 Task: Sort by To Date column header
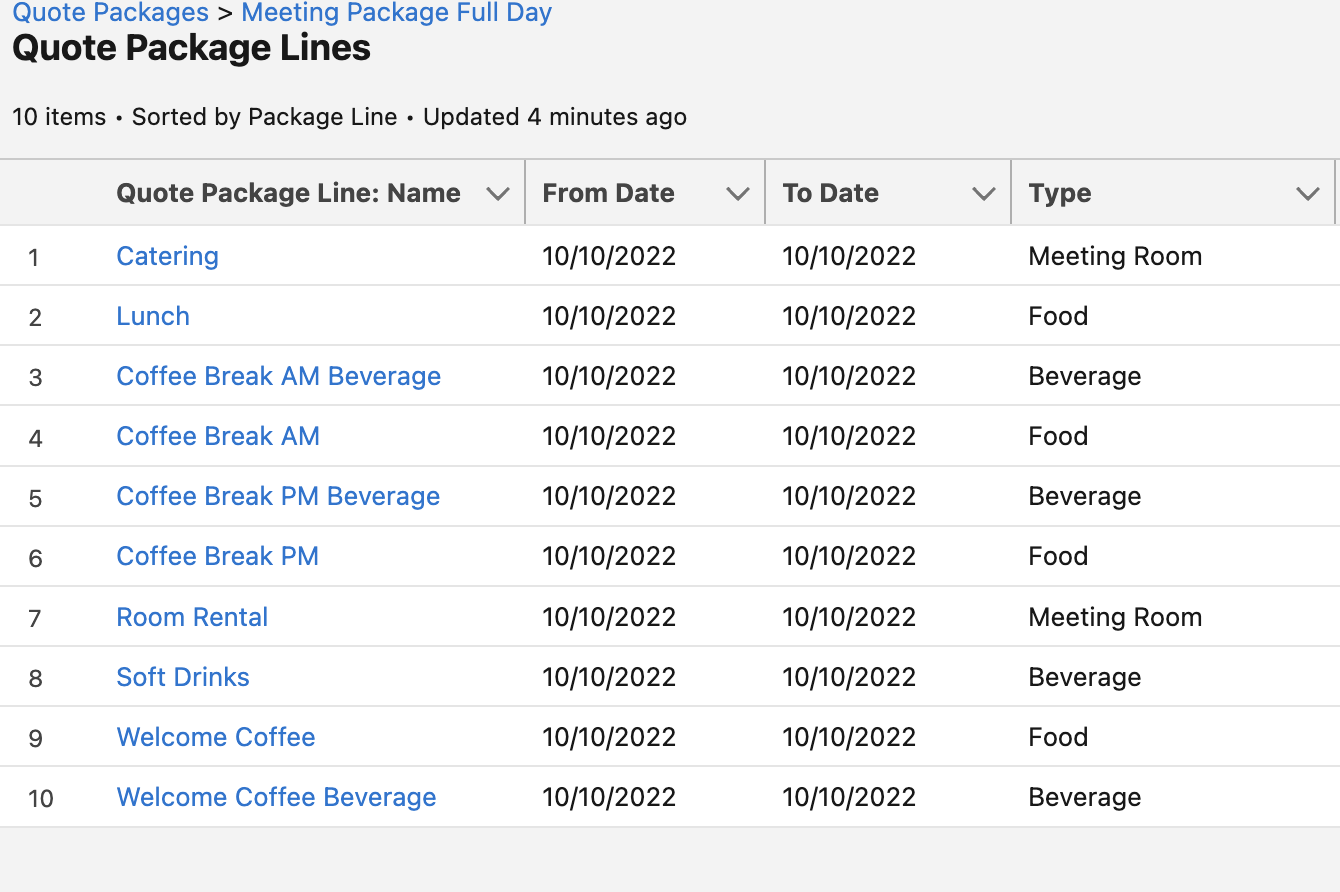[x=830, y=194]
